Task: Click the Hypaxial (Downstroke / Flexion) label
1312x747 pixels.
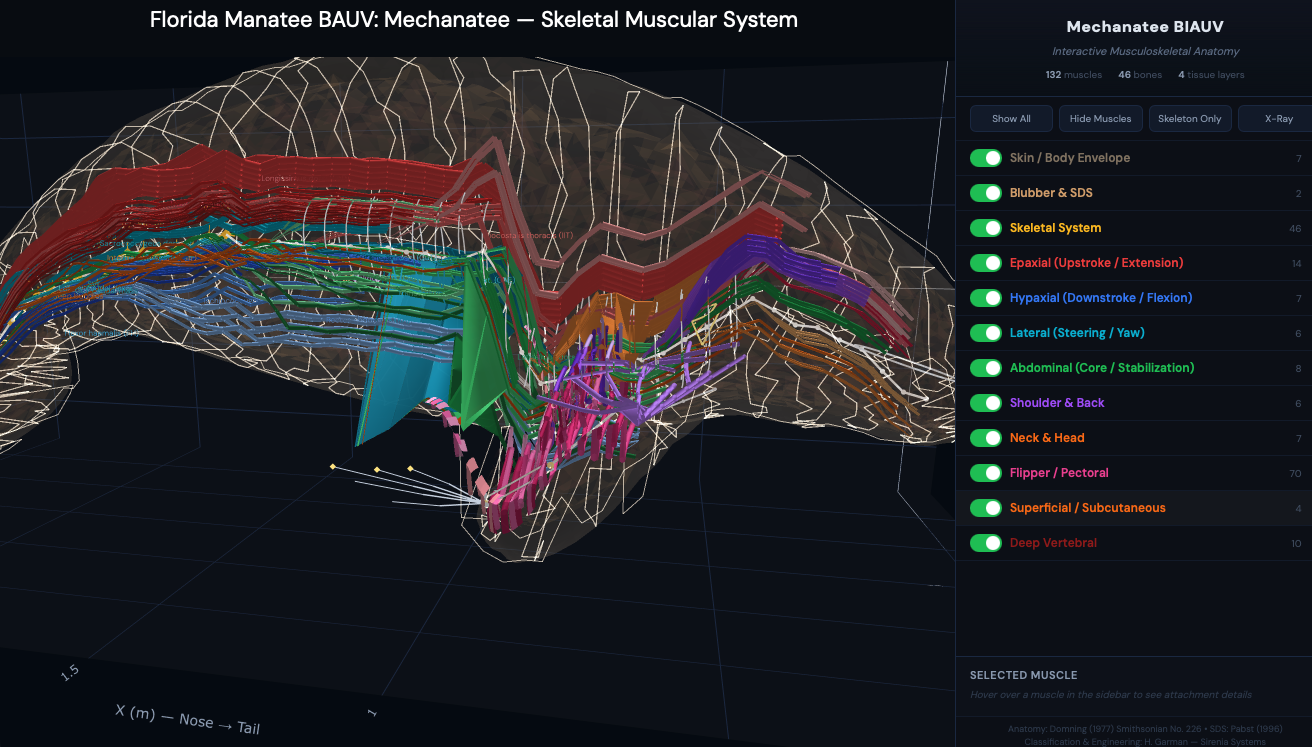Action: tap(1101, 298)
